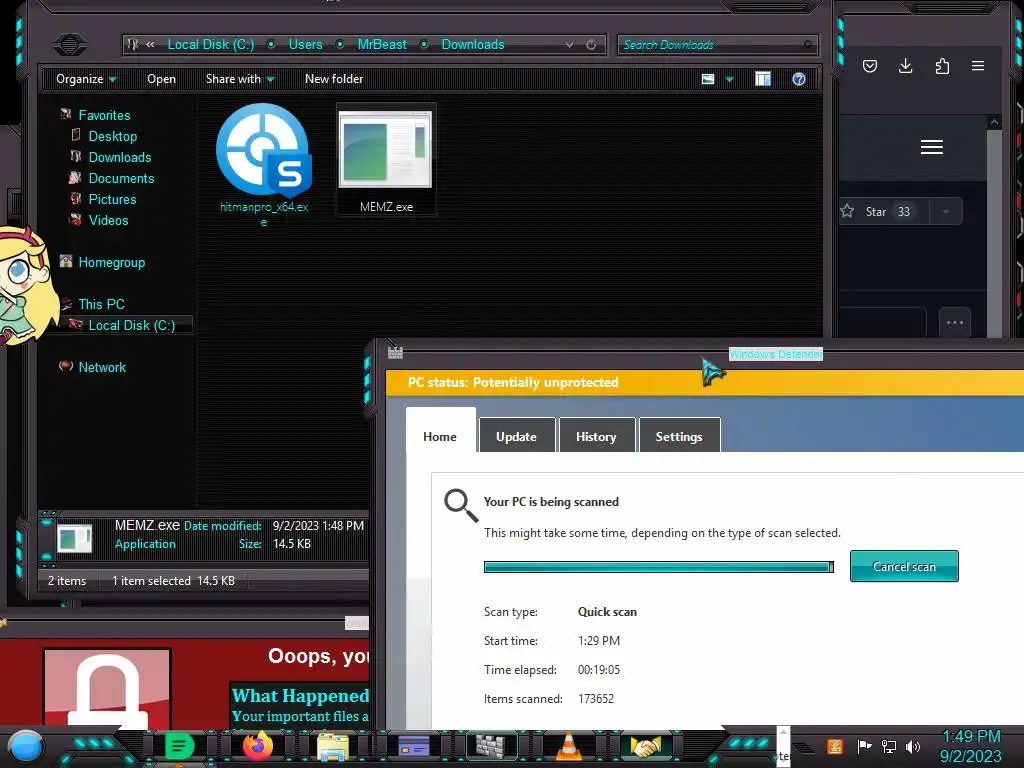Click in the Search Downloads field
This screenshot has height=768, width=1024.
tap(717, 44)
